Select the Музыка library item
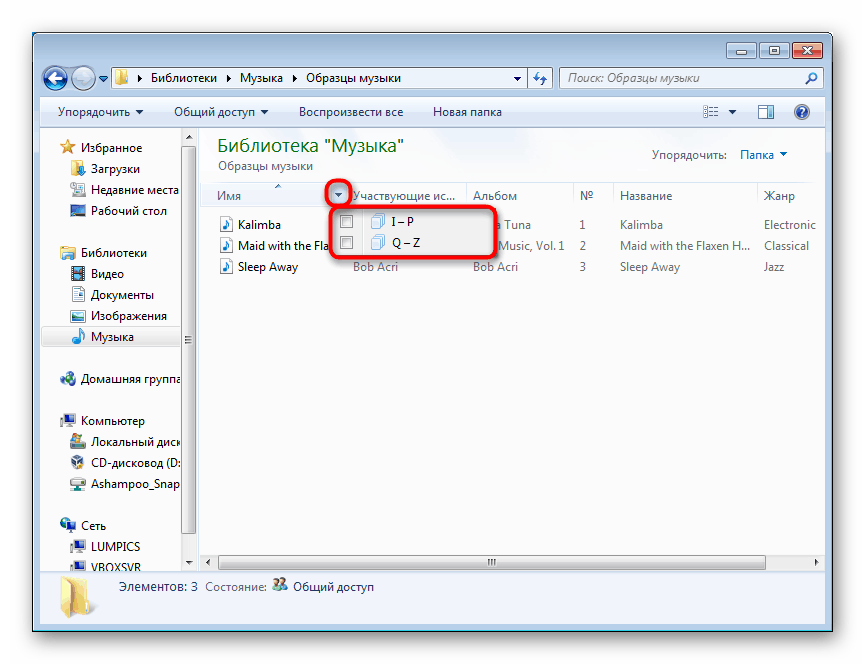The height and width of the screenshot is (664, 865). [111, 337]
